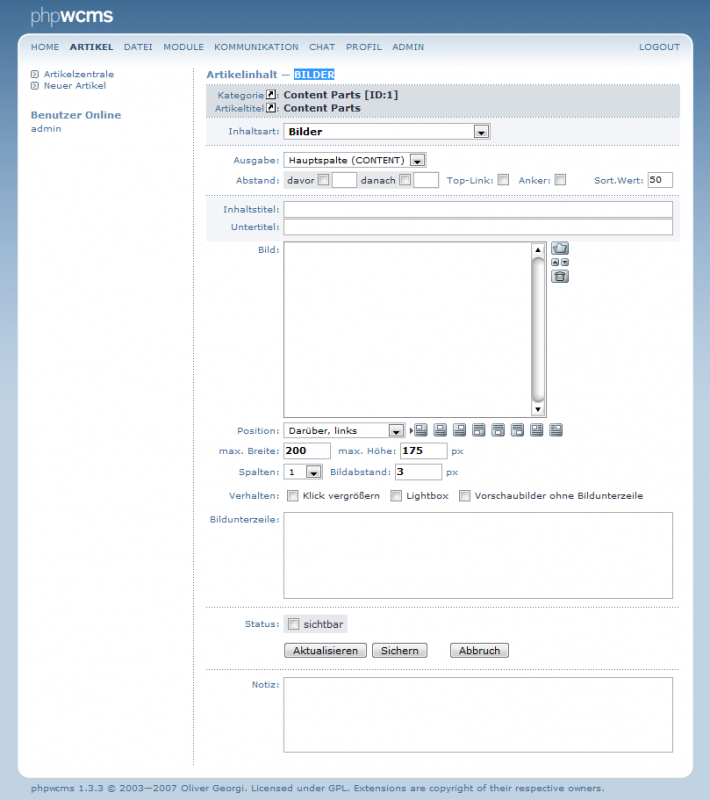Select the last image position icon in row
The image size is (710, 800).
point(556,430)
